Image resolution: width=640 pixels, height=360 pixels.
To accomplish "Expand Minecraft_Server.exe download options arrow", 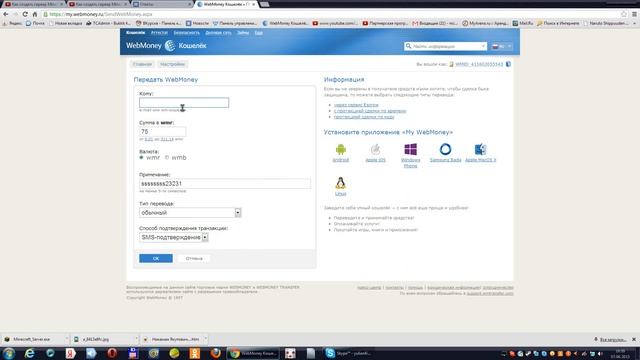I will pos(67,339).
